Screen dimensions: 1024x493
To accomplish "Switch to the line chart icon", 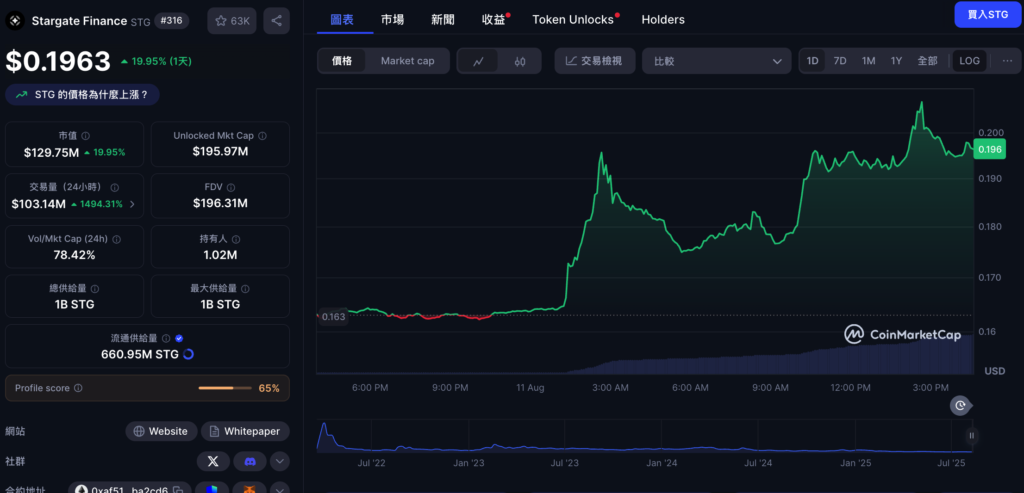I will point(478,61).
